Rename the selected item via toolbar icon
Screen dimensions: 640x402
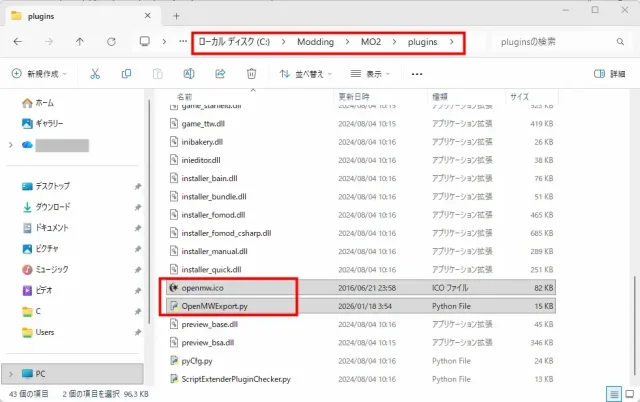(189, 74)
